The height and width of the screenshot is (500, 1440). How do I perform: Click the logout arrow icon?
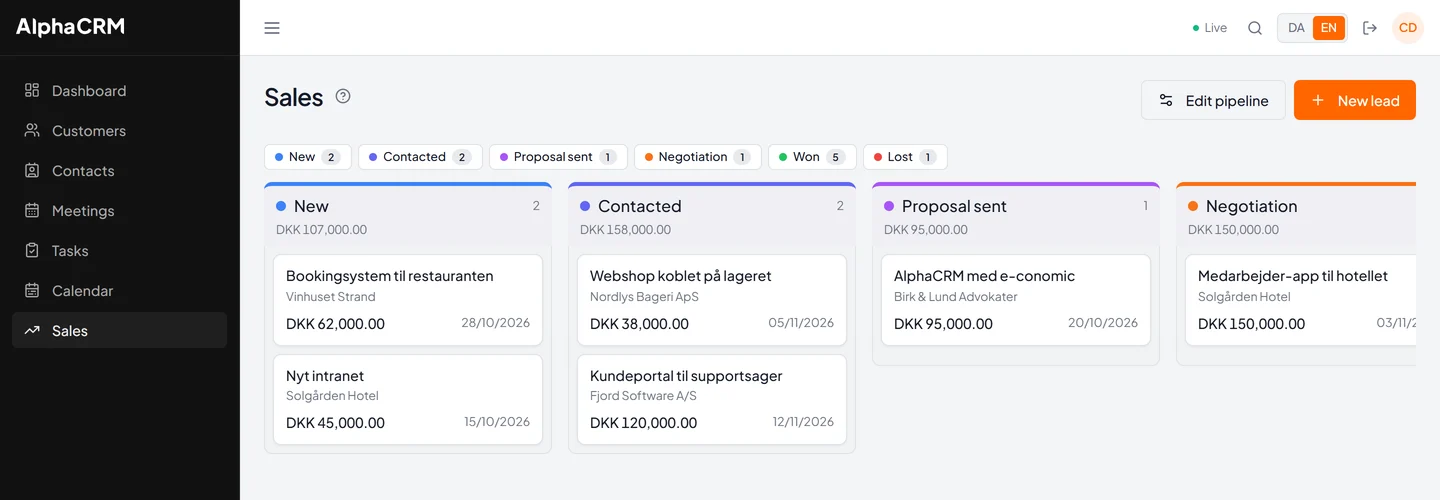(1370, 28)
